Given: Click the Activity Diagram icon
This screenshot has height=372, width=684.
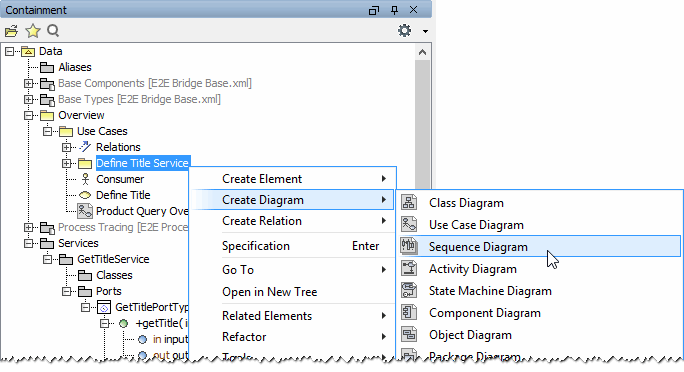Looking at the screenshot, I should click(409, 268).
